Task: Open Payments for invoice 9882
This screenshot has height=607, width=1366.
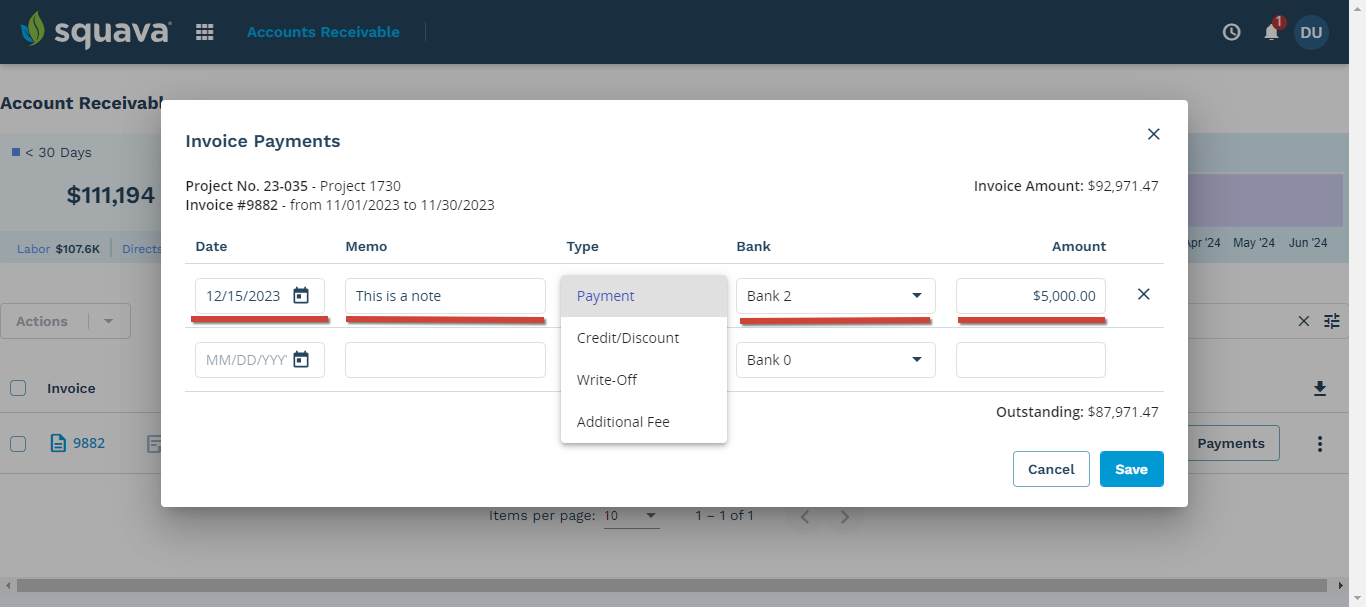Action: tap(1231, 442)
